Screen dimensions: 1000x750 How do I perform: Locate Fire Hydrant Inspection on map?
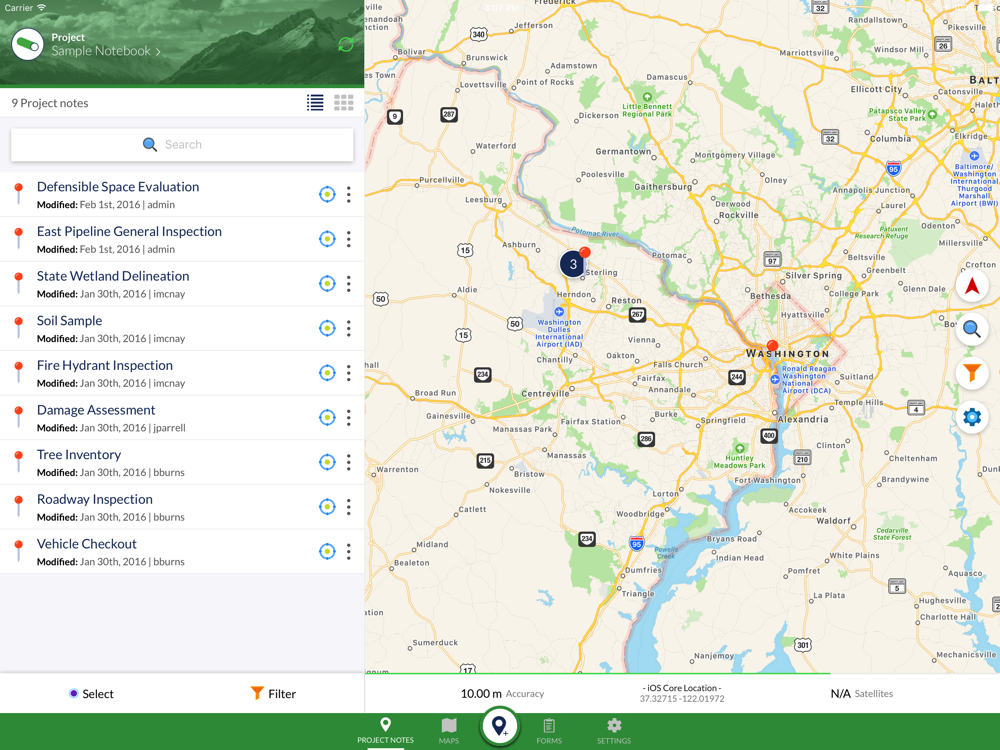click(327, 373)
